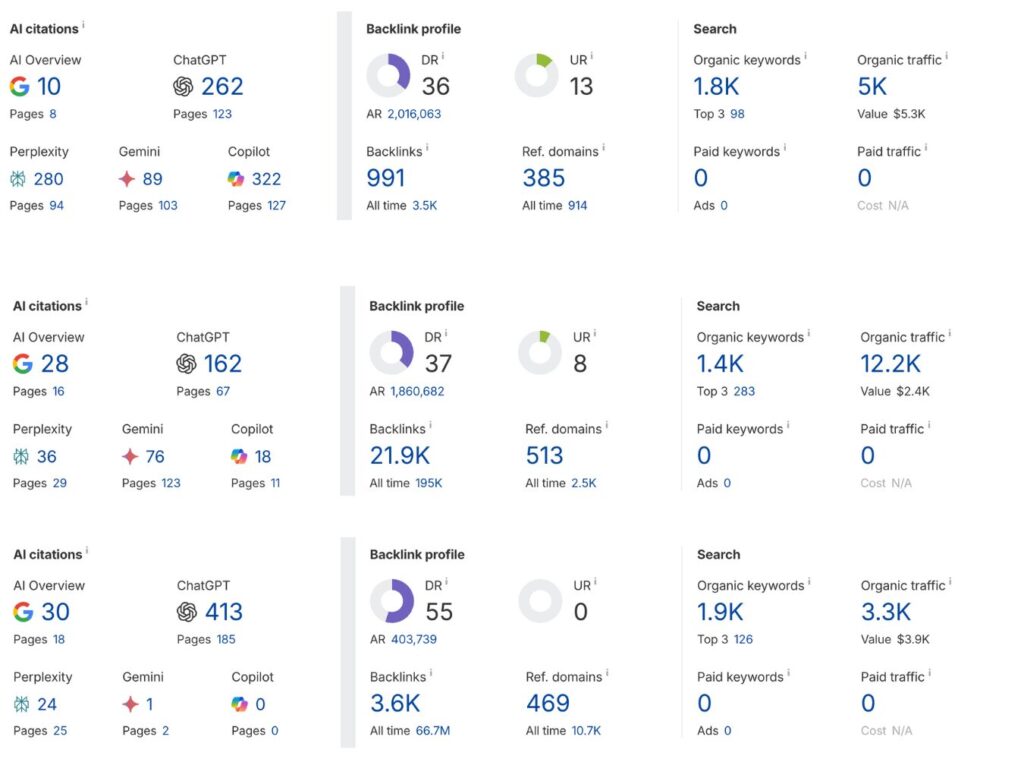The height and width of the screenshot is (759, 1024).
Task: Click the Google icon beside AI Overview 28
Action: click(x=22, y=364)
